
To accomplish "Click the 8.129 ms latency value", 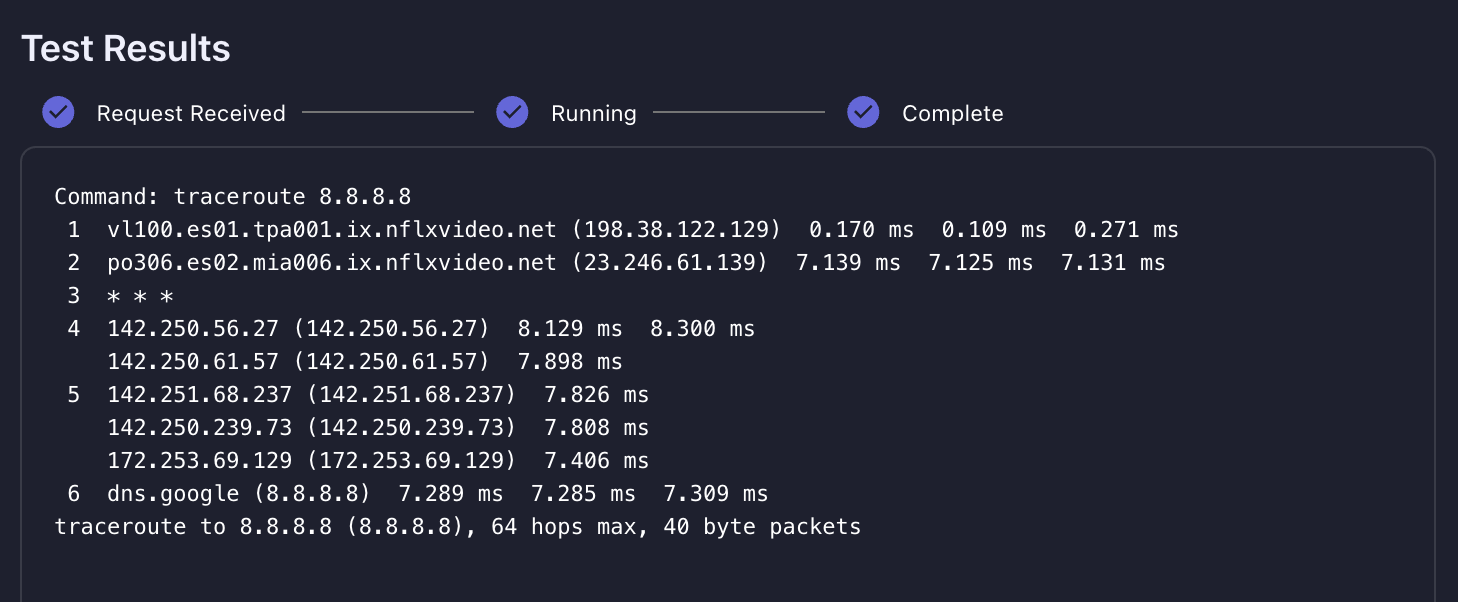I will click(x=570, y=329).
